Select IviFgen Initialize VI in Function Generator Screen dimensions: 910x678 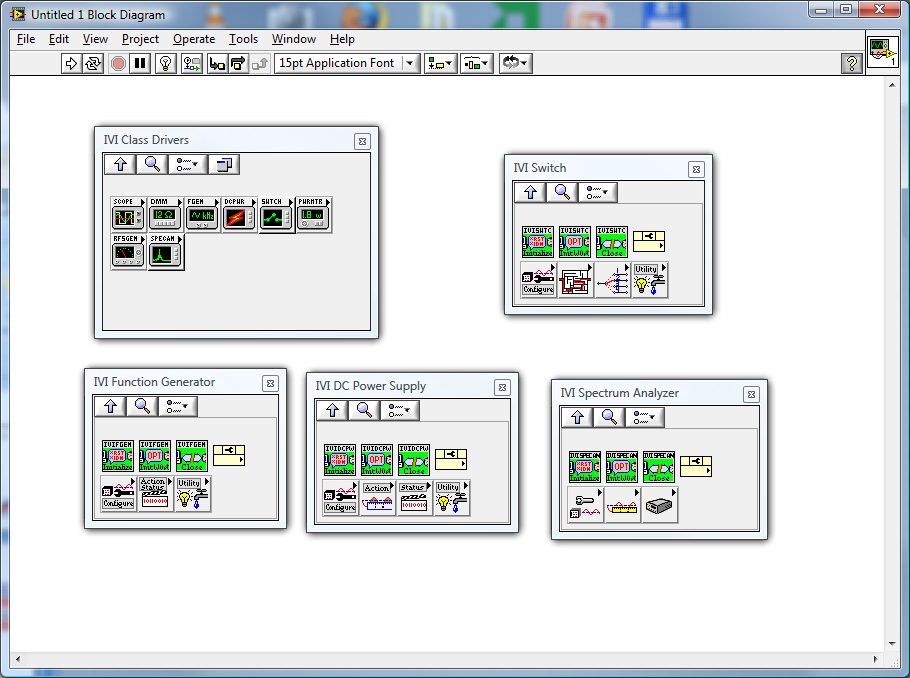pyautogui.click(x=118, y=455)
